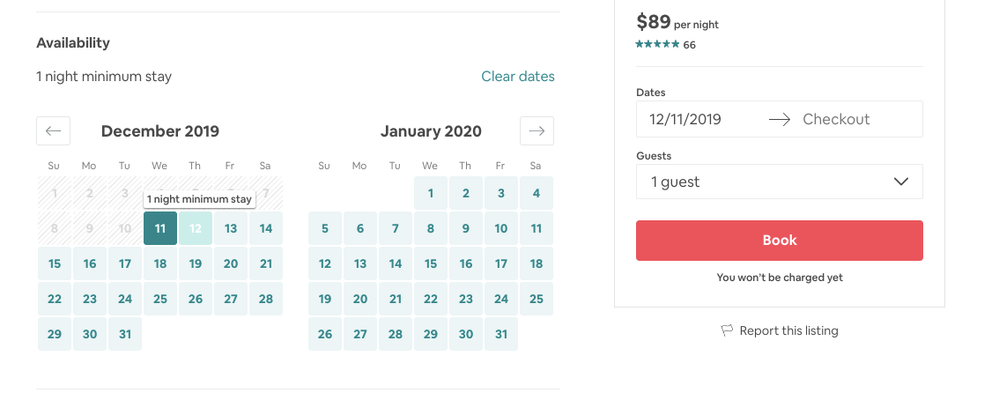Viewport: 999px width, 408px height.
Task: Go to previous month with left arrow
Action: point(53,131)
